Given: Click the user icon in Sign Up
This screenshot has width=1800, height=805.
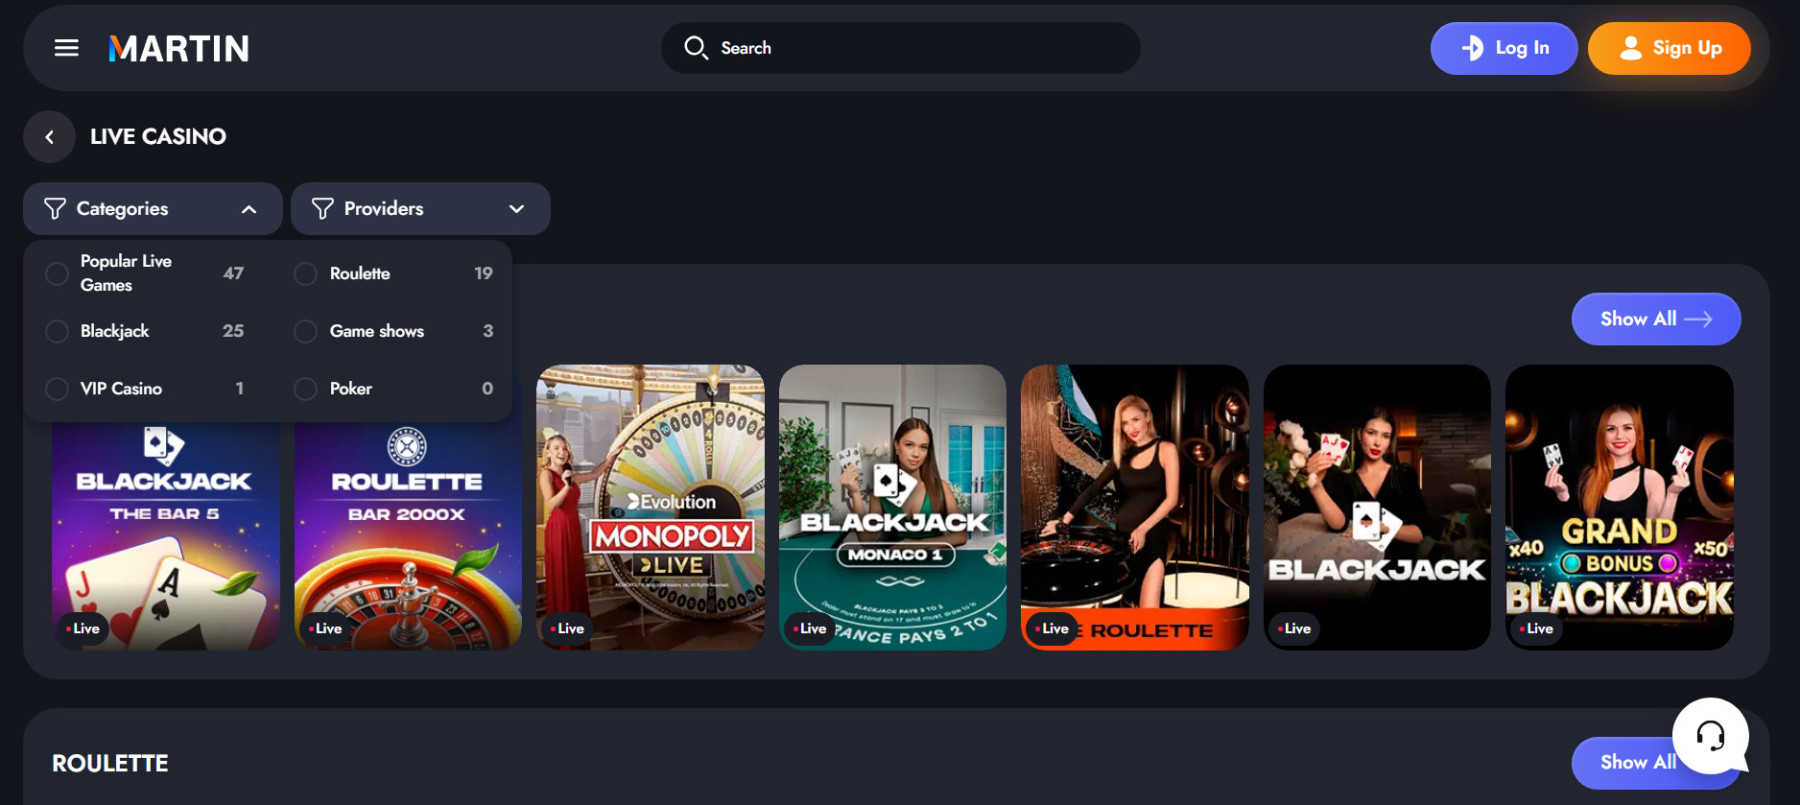Looking at the screenshot, I should 1630,48.
